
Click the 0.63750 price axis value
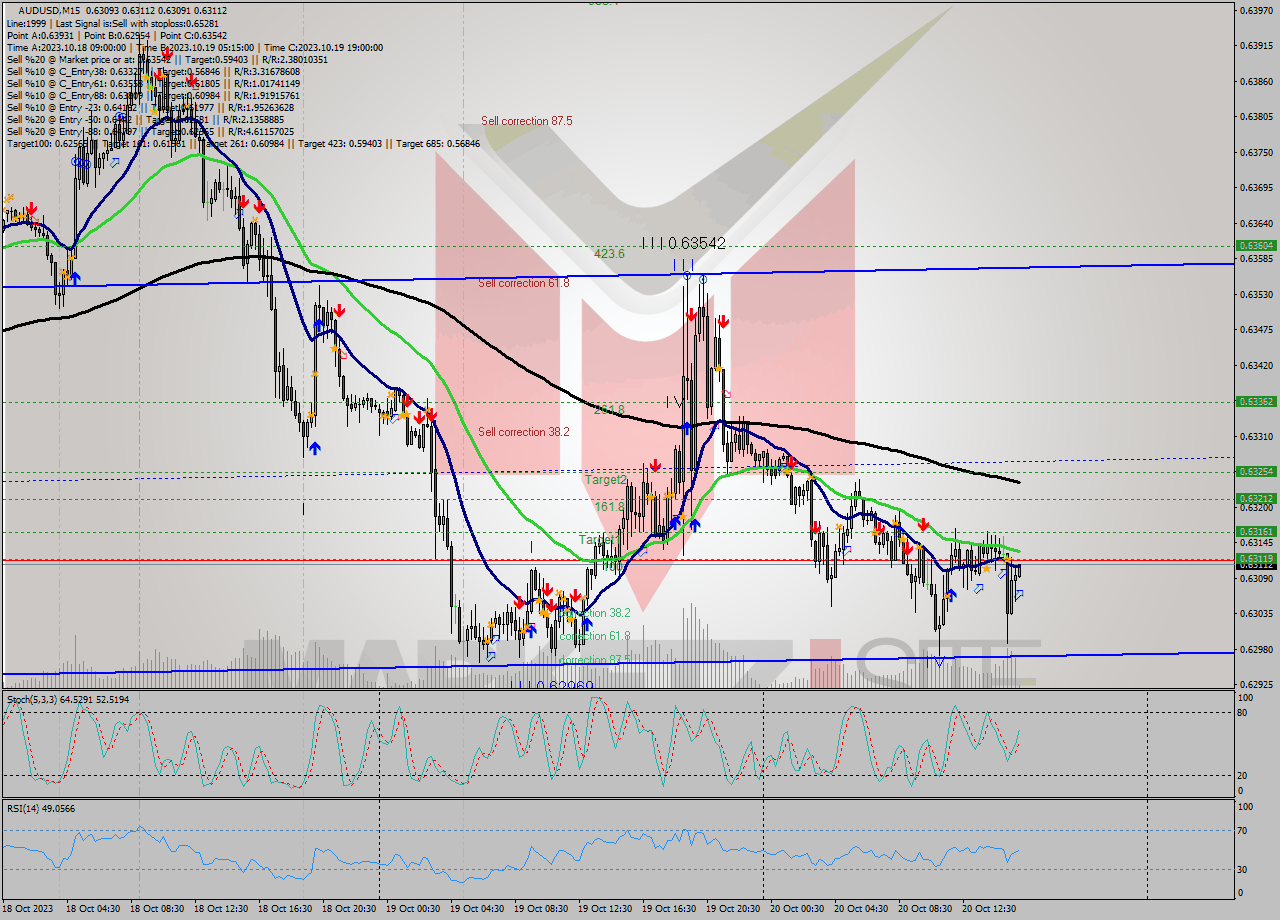coord(1256,152)
